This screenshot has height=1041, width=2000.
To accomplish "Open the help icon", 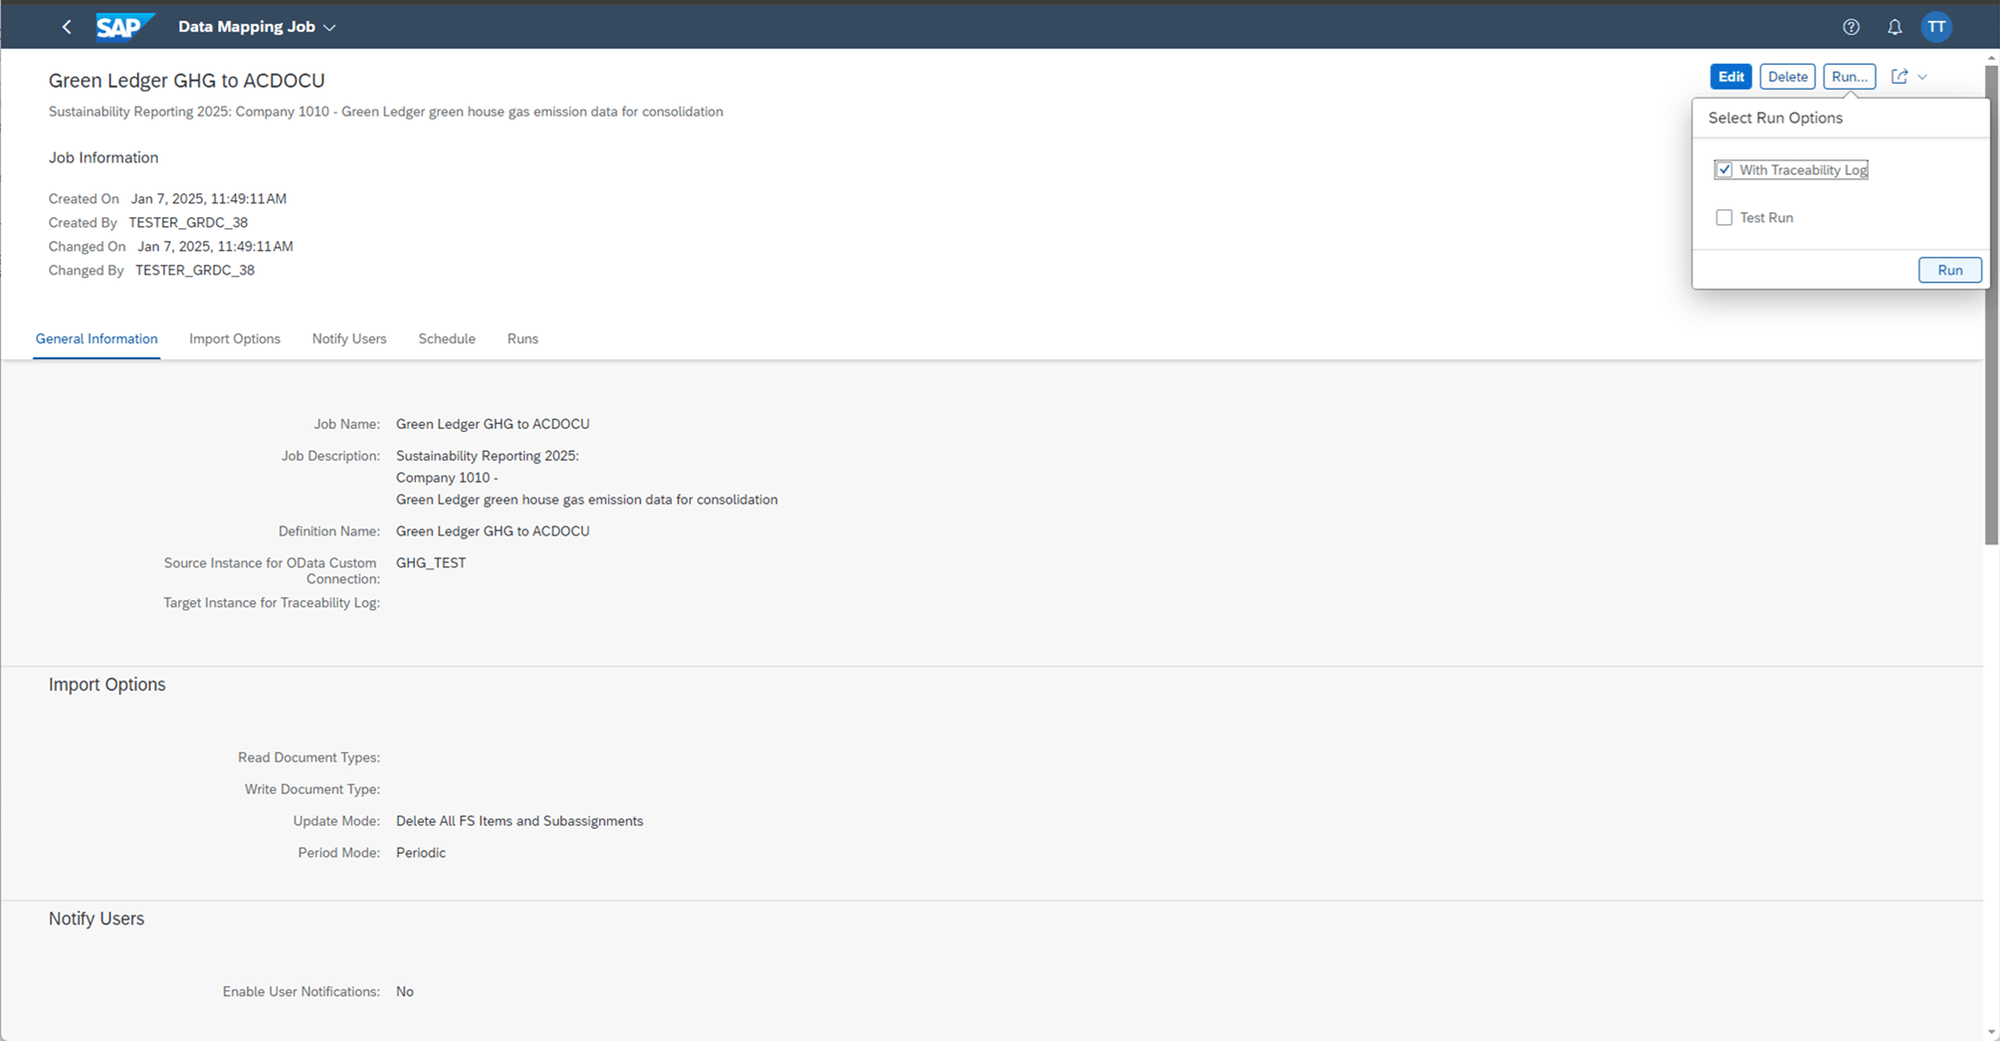I will tap(1851, 26).
